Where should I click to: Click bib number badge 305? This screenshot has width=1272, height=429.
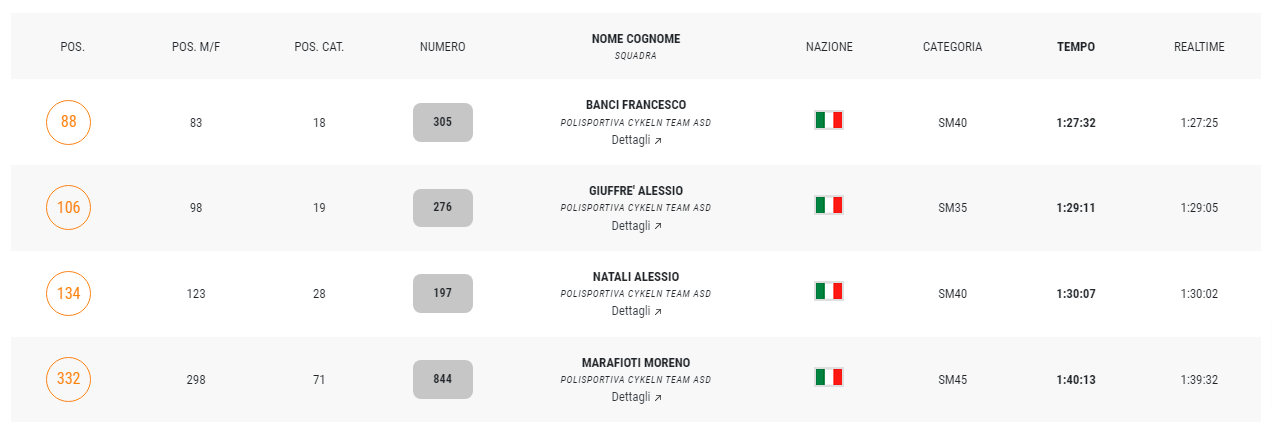(443, 122)
